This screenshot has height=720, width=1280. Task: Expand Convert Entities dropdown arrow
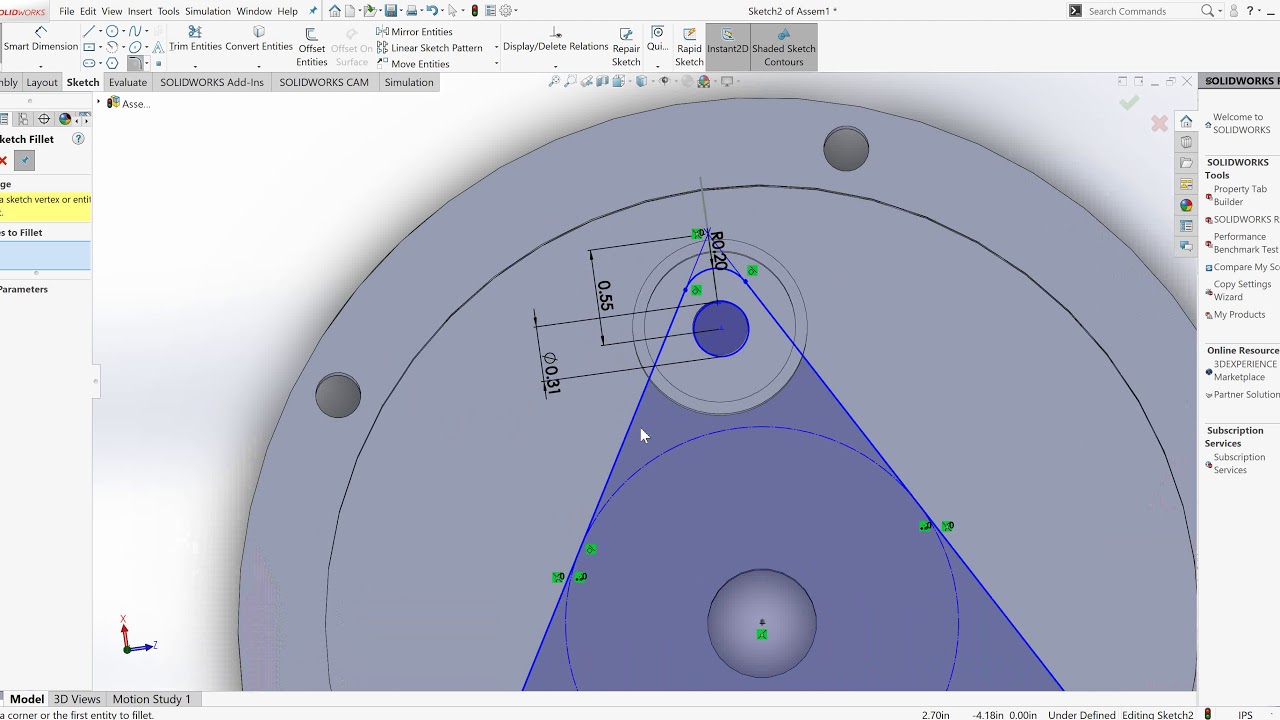pos(259,66)
